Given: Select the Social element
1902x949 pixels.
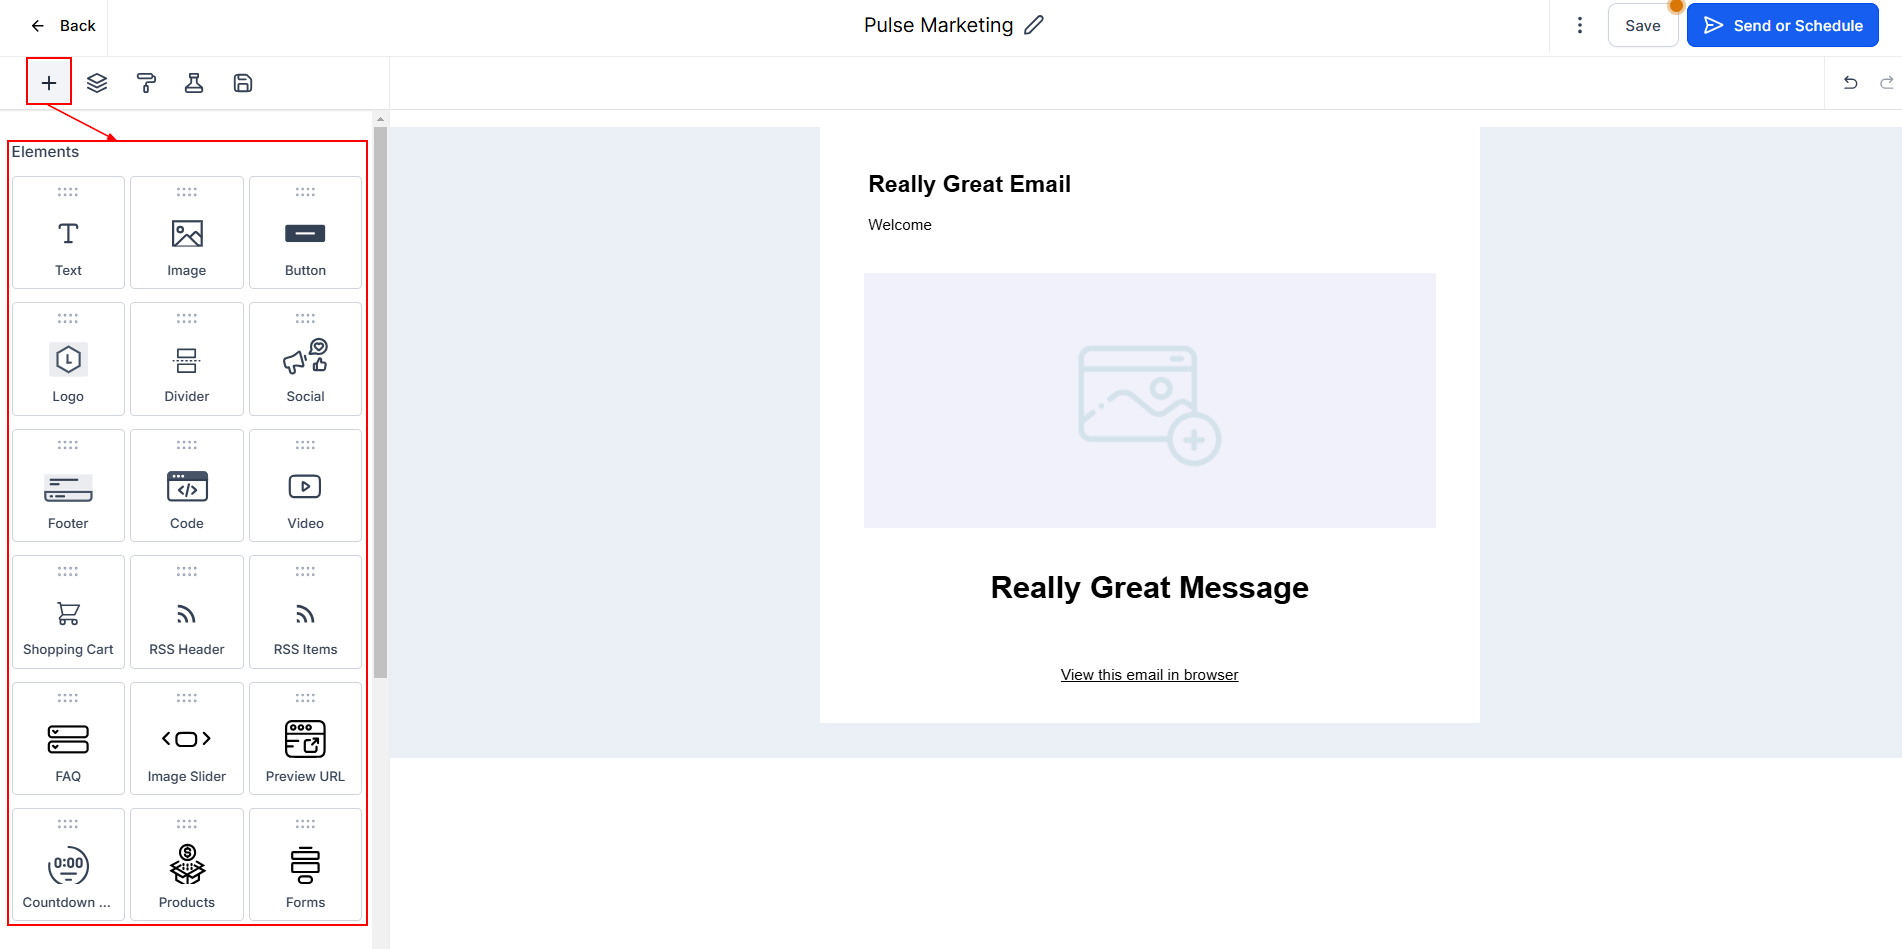Looking at the screenshot, I should click(x=305, y=359).
